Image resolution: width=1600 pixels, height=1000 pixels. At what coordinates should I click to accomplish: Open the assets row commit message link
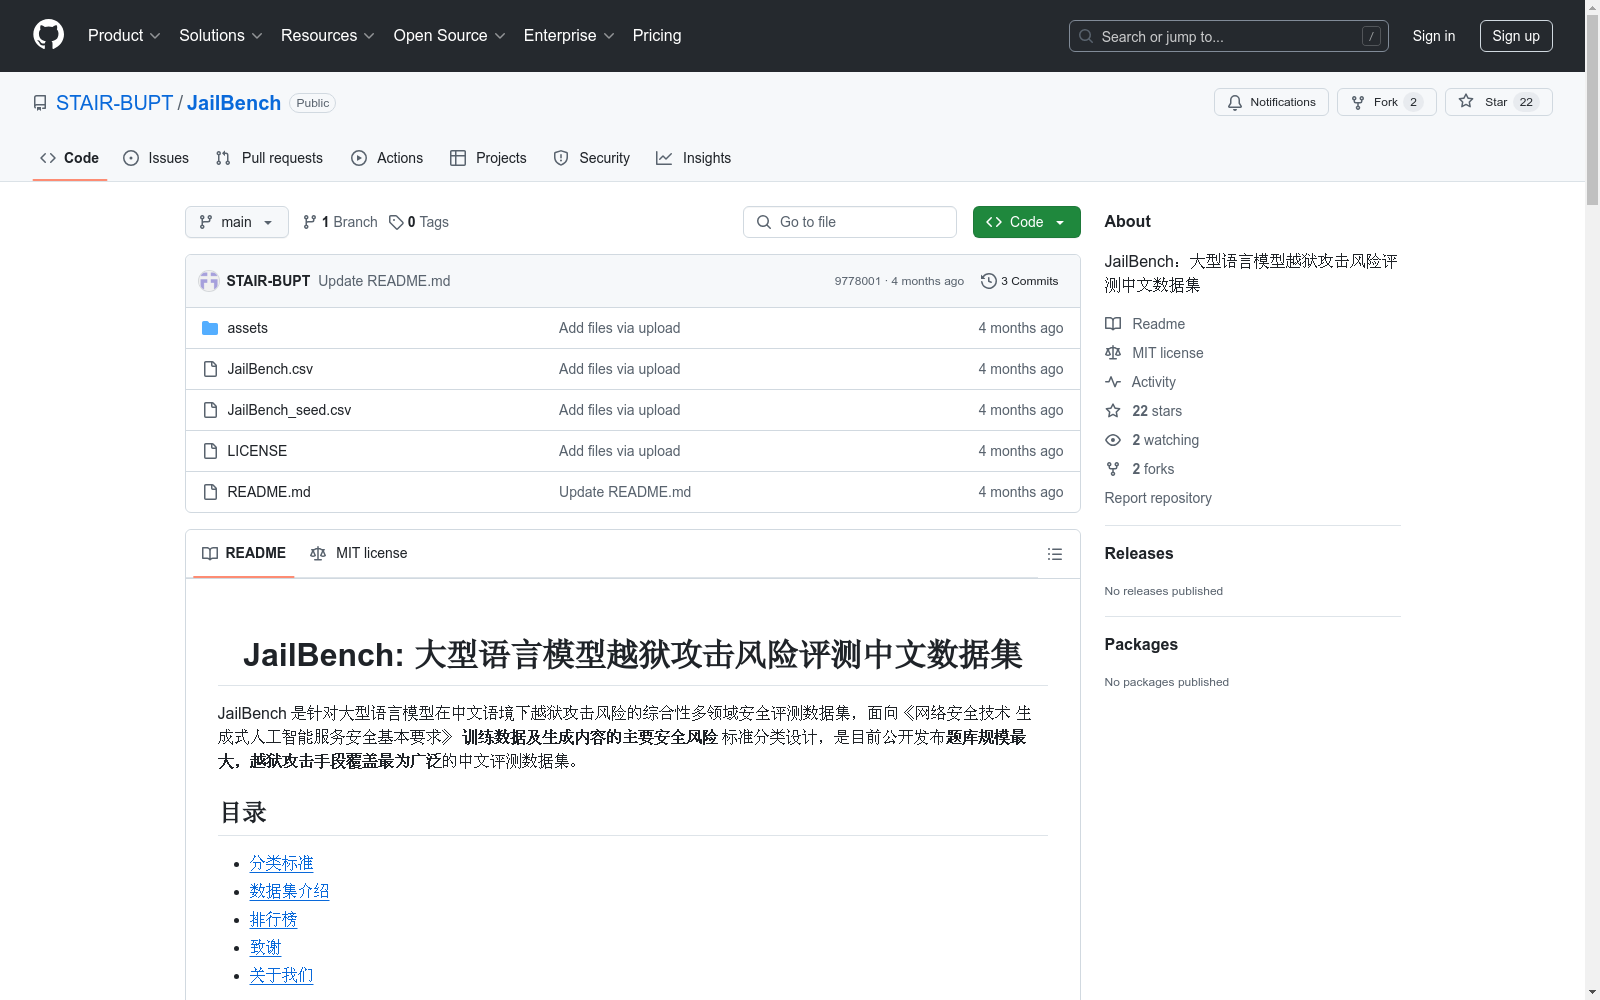coord(619,328)
